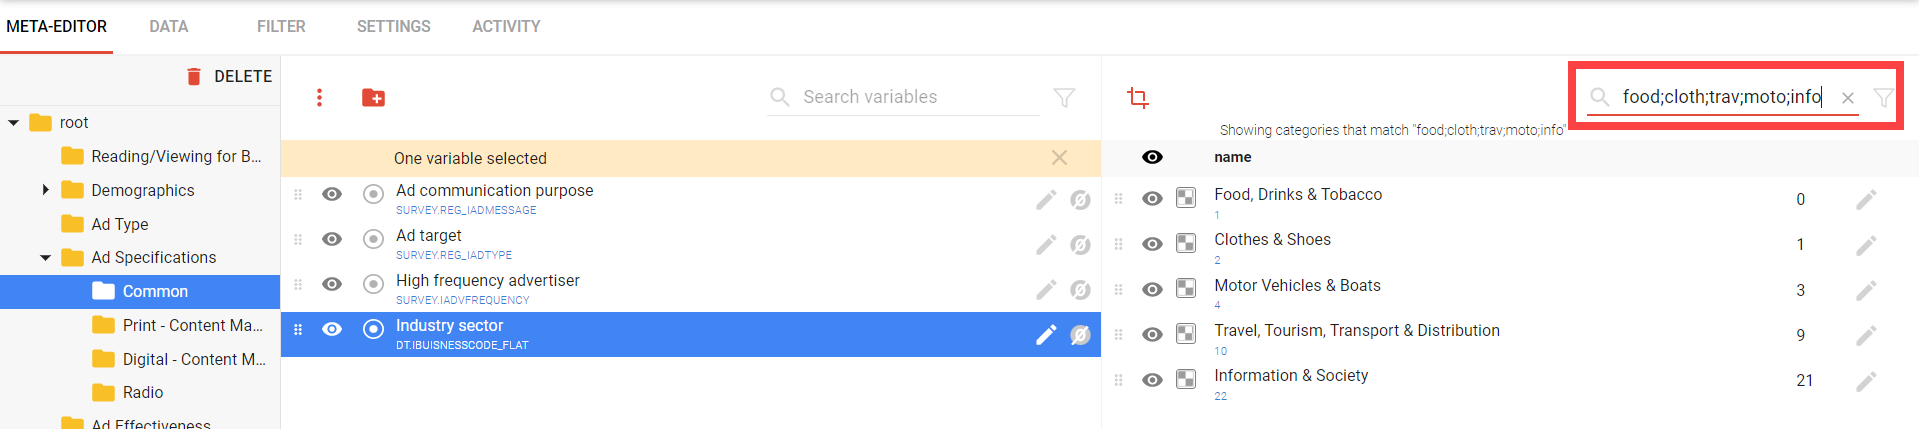
Task: Open the ACTIVITY tab
Action: click(x=506, y=26)
